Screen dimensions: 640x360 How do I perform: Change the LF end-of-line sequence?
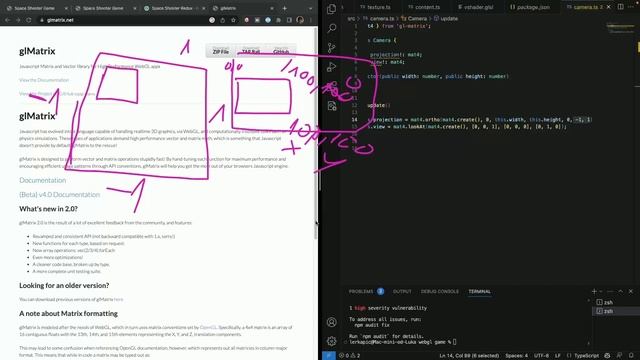tap(558, 356)
